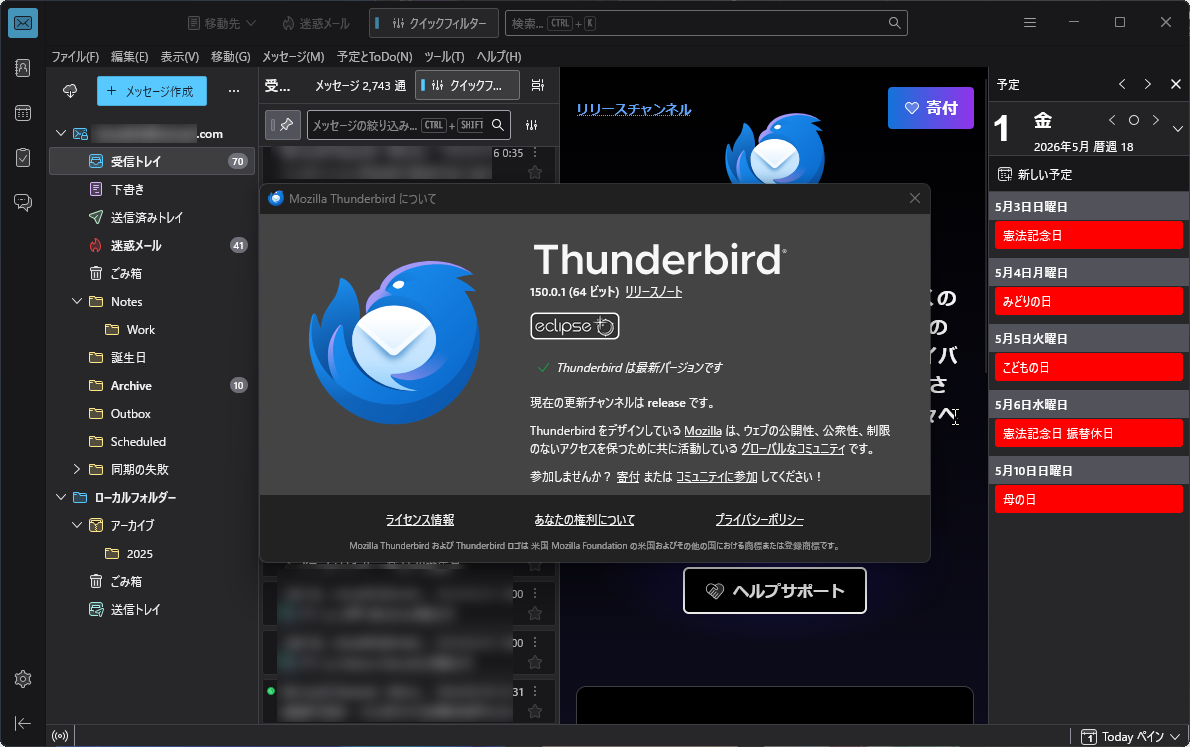1190x747 pixels.
Task: Collapse the .com account tree
Action: [x=61, y=134]
